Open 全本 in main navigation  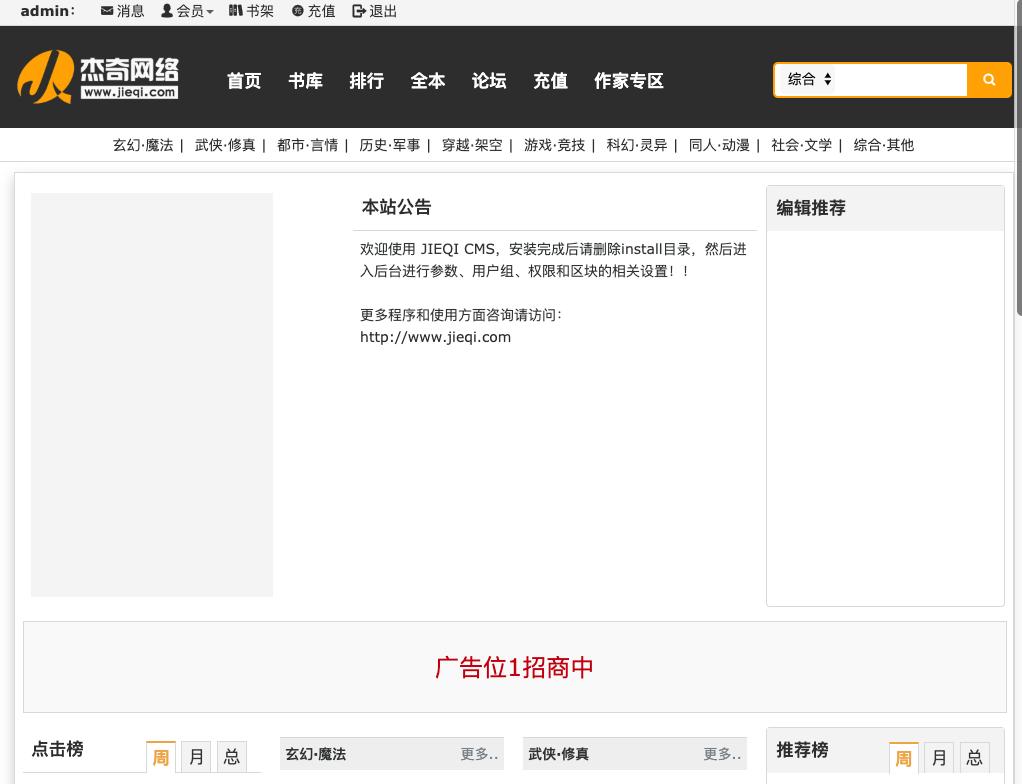point(428,81)
